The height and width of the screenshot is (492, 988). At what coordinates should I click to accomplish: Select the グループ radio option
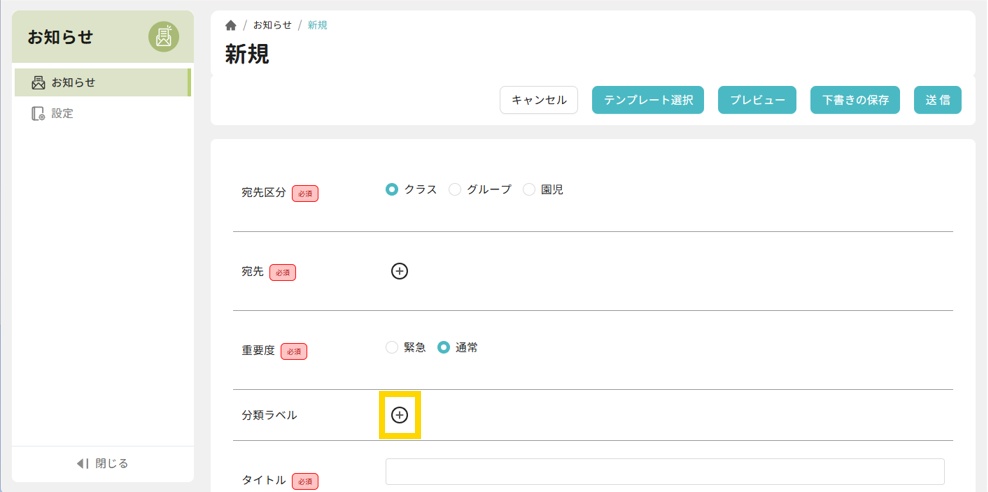[455, 189]
